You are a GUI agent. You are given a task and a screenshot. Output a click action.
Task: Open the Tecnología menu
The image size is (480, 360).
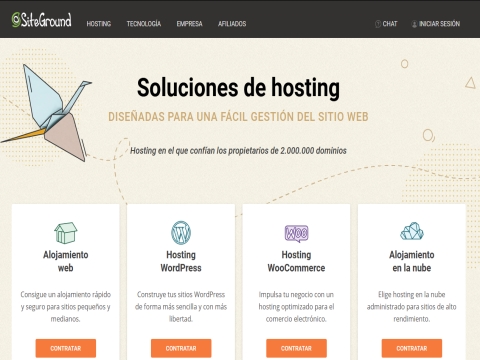[x=144, y=24]
